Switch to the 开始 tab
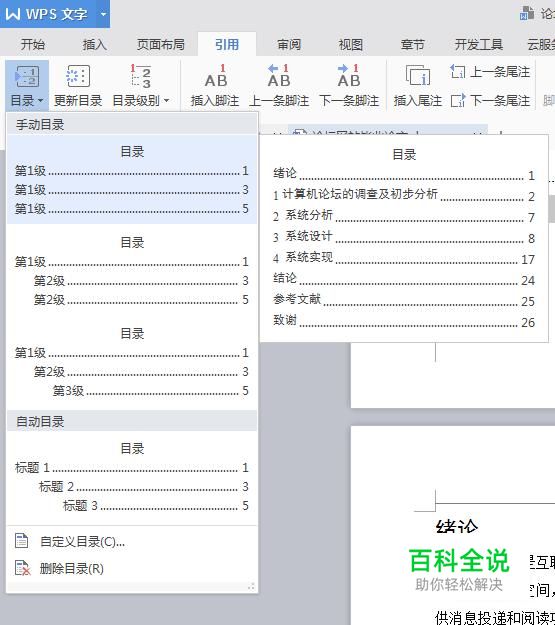This screenshot has height=625, width=555. (33, 44)
